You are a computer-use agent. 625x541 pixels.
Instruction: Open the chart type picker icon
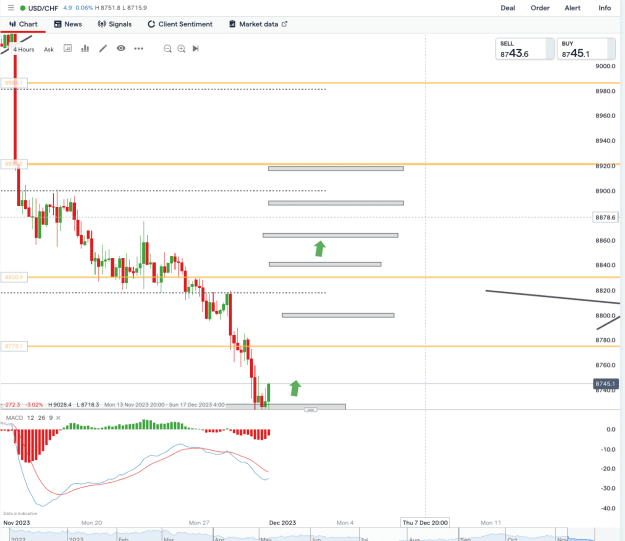click(68, 48)
